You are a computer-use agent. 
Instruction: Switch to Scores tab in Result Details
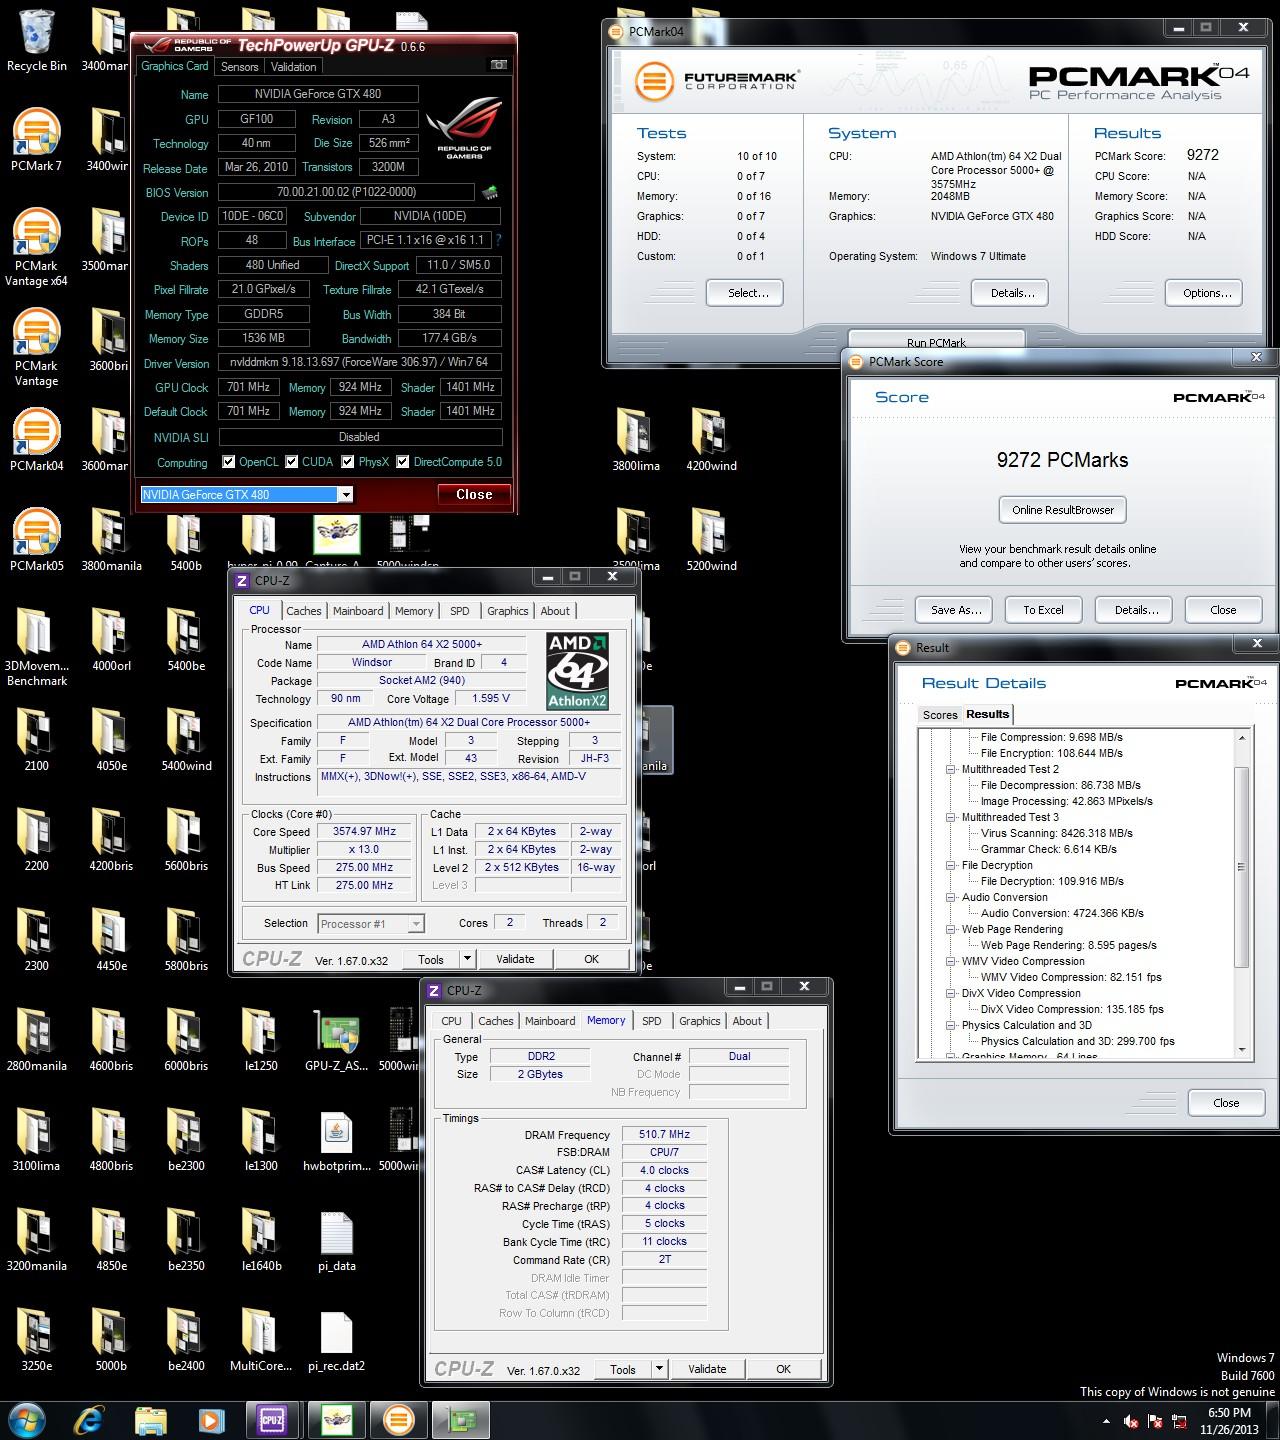940,715
